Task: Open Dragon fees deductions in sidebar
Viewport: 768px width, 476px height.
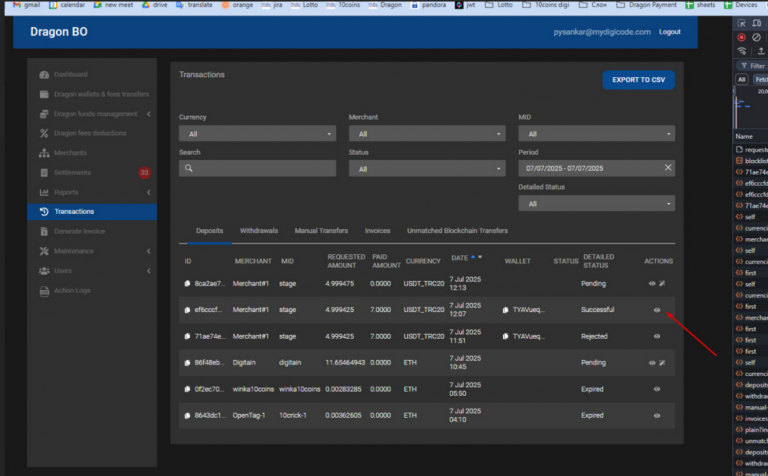Action: [92, 133]
